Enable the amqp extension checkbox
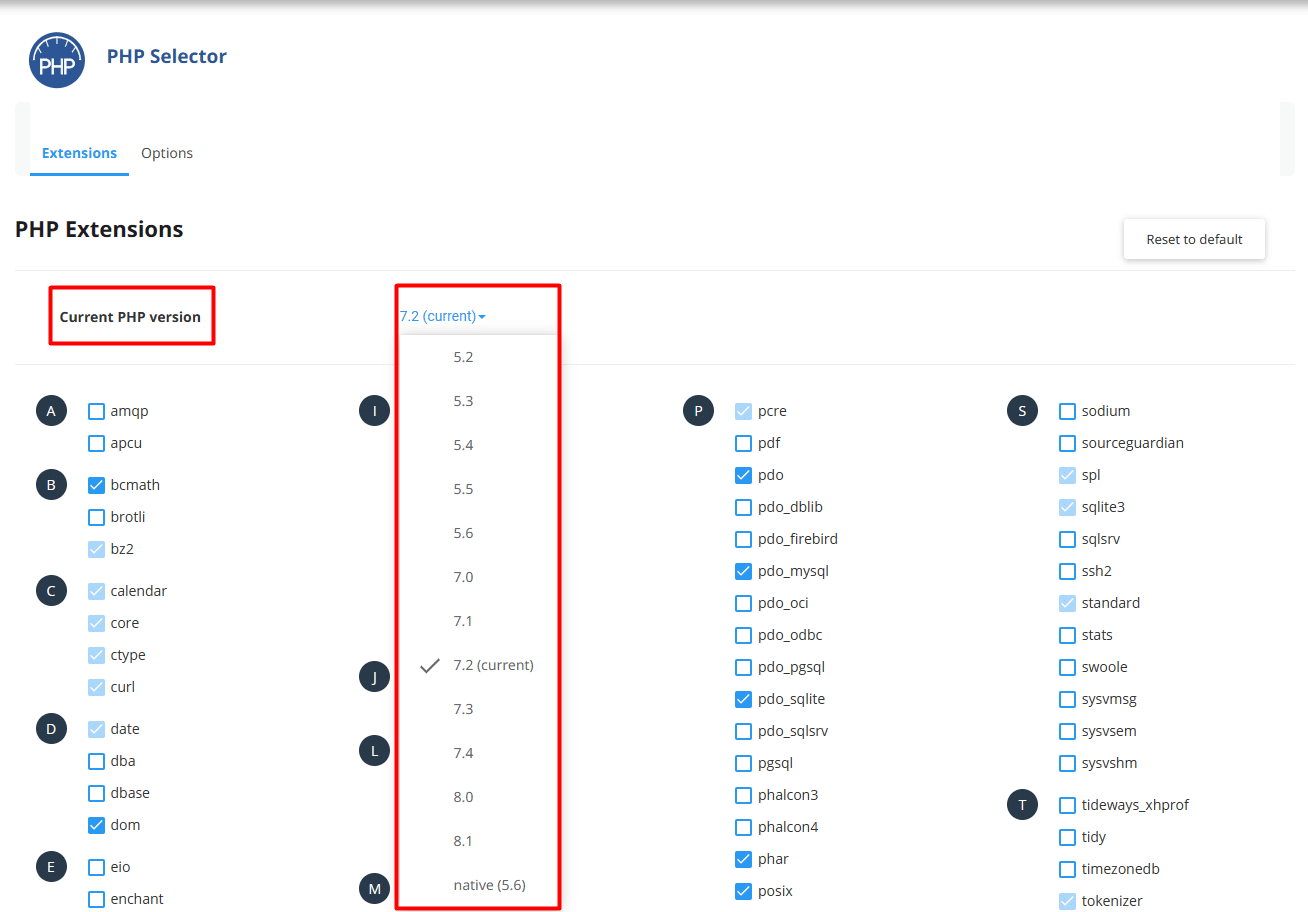 tap(96, 410)
